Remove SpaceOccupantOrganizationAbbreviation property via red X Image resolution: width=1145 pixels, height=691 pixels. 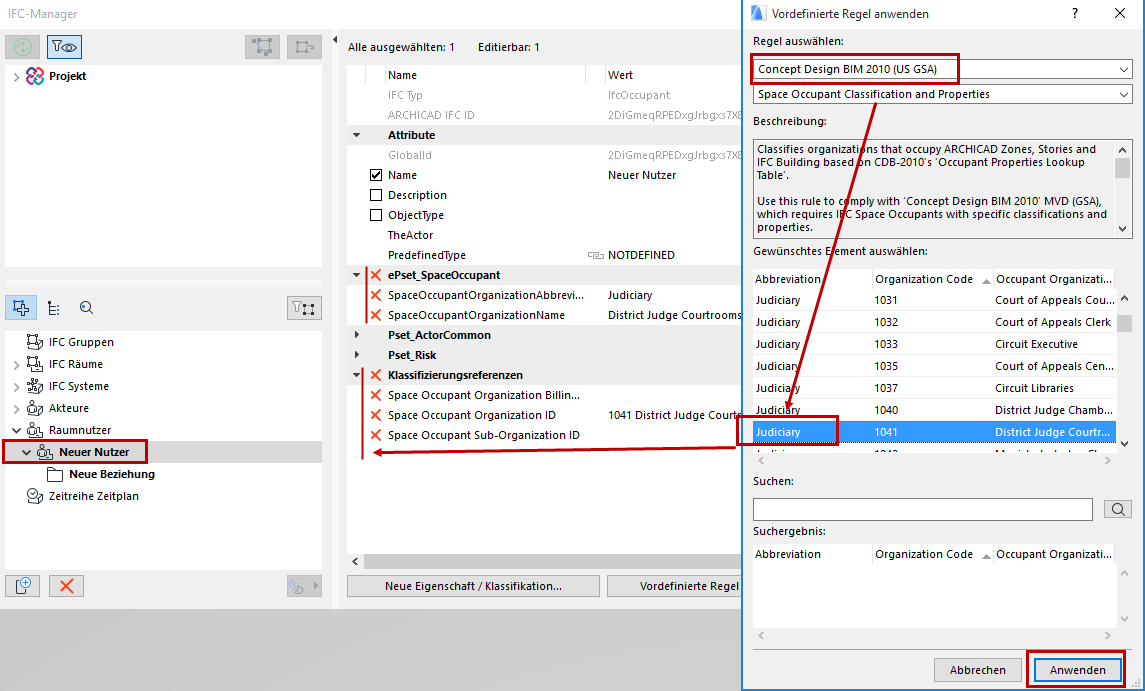(x=376, y=295)
